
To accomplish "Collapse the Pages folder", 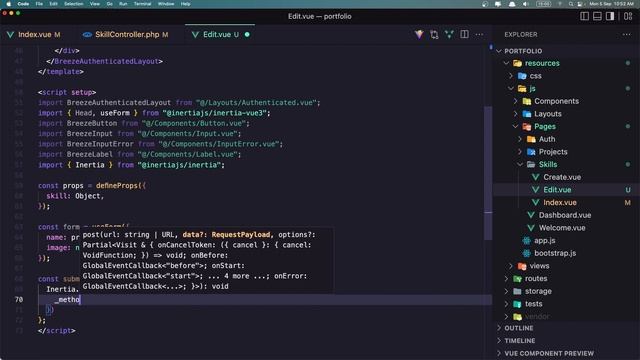I will 515,127.
